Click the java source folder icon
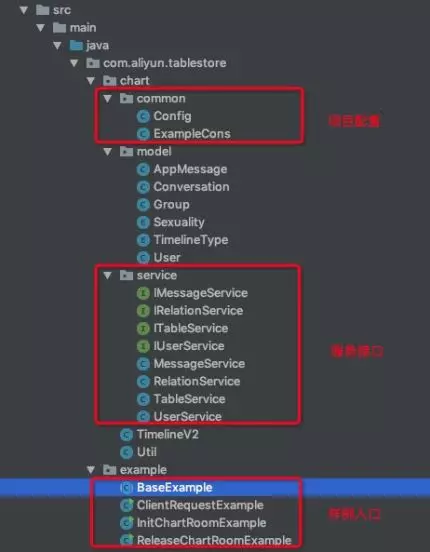This screenshot has height=552, width=430. click(x=76, y=45)
